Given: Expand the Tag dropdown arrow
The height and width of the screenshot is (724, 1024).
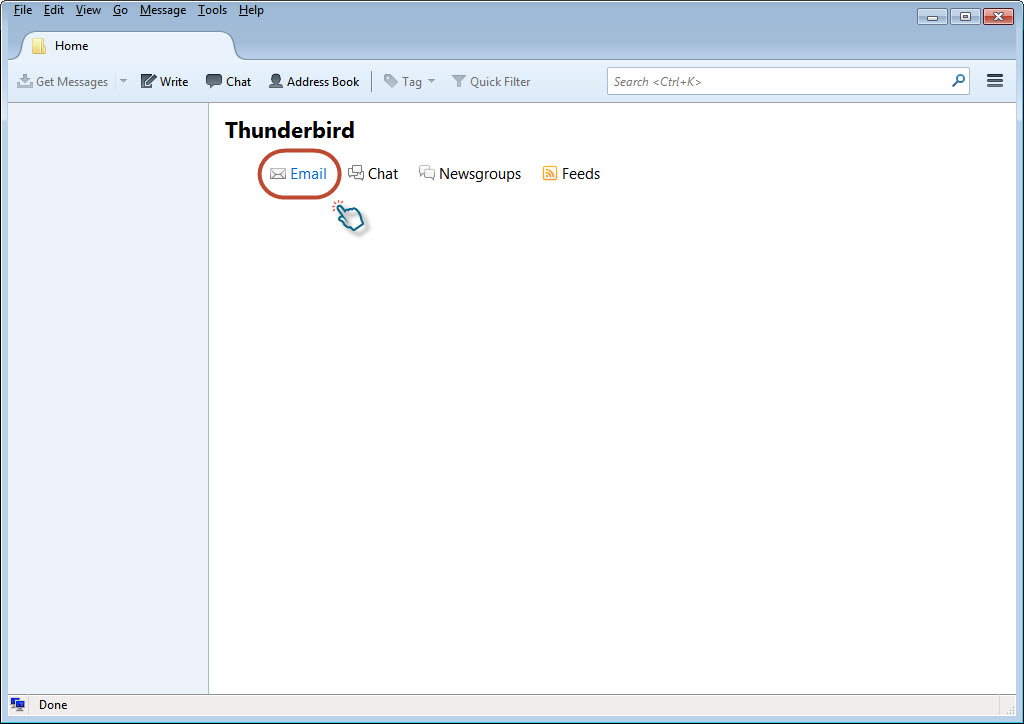Looking at the screenshot, I should pyautogui.click(x=432, y=81).
